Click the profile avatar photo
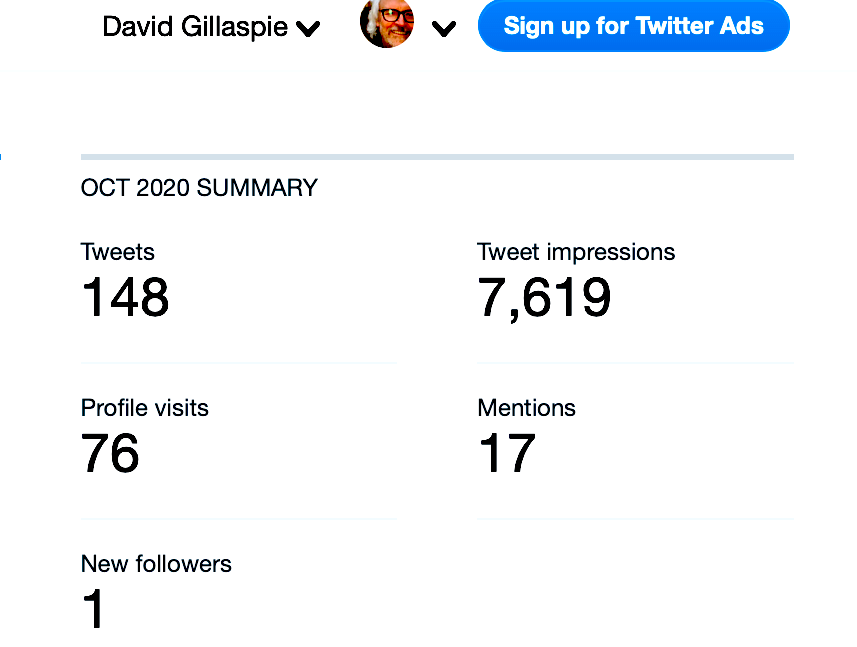Image resolution: width=857 pixels, height=647 pixels. point(387,24)
